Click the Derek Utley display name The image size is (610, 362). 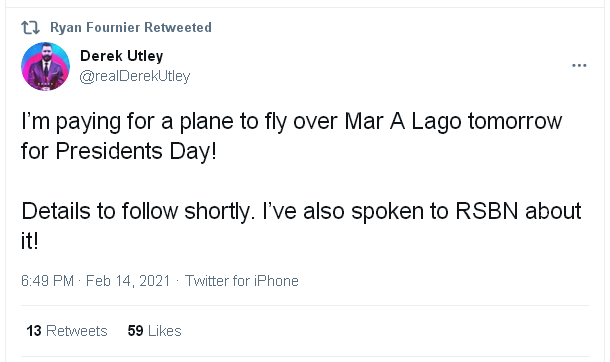(121, 56)
